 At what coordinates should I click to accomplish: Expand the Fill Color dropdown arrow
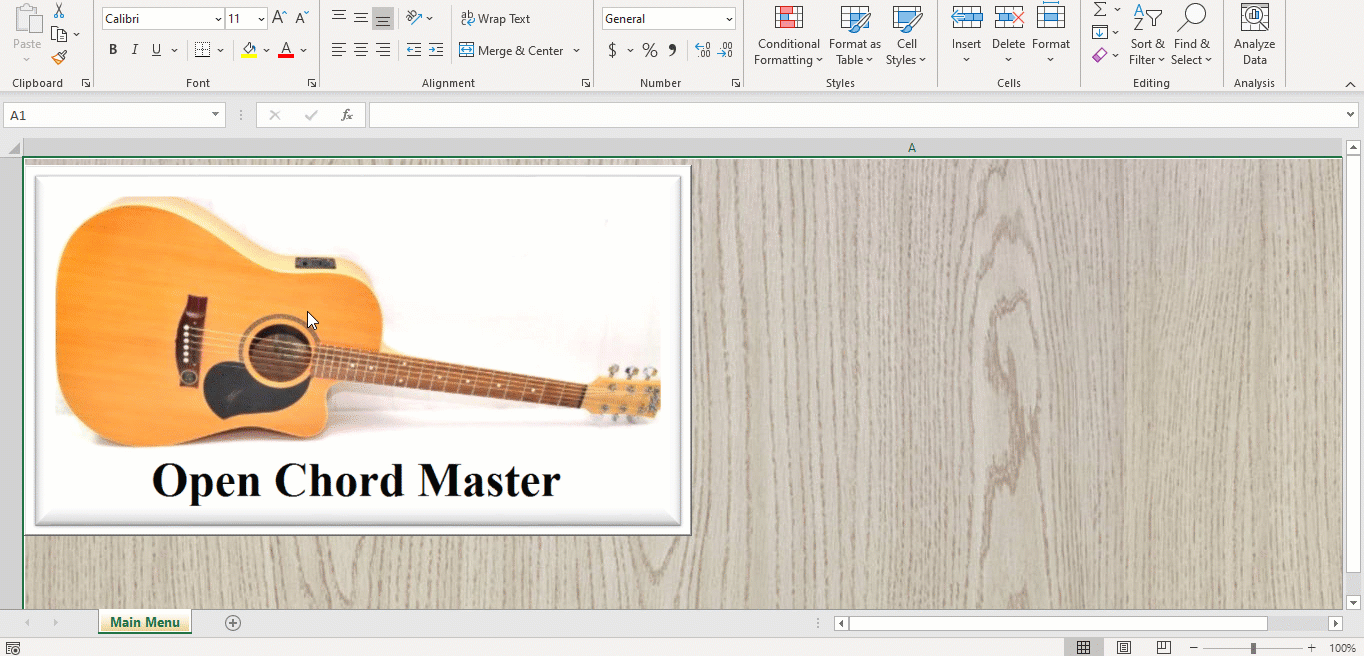(x=266, y=50)
